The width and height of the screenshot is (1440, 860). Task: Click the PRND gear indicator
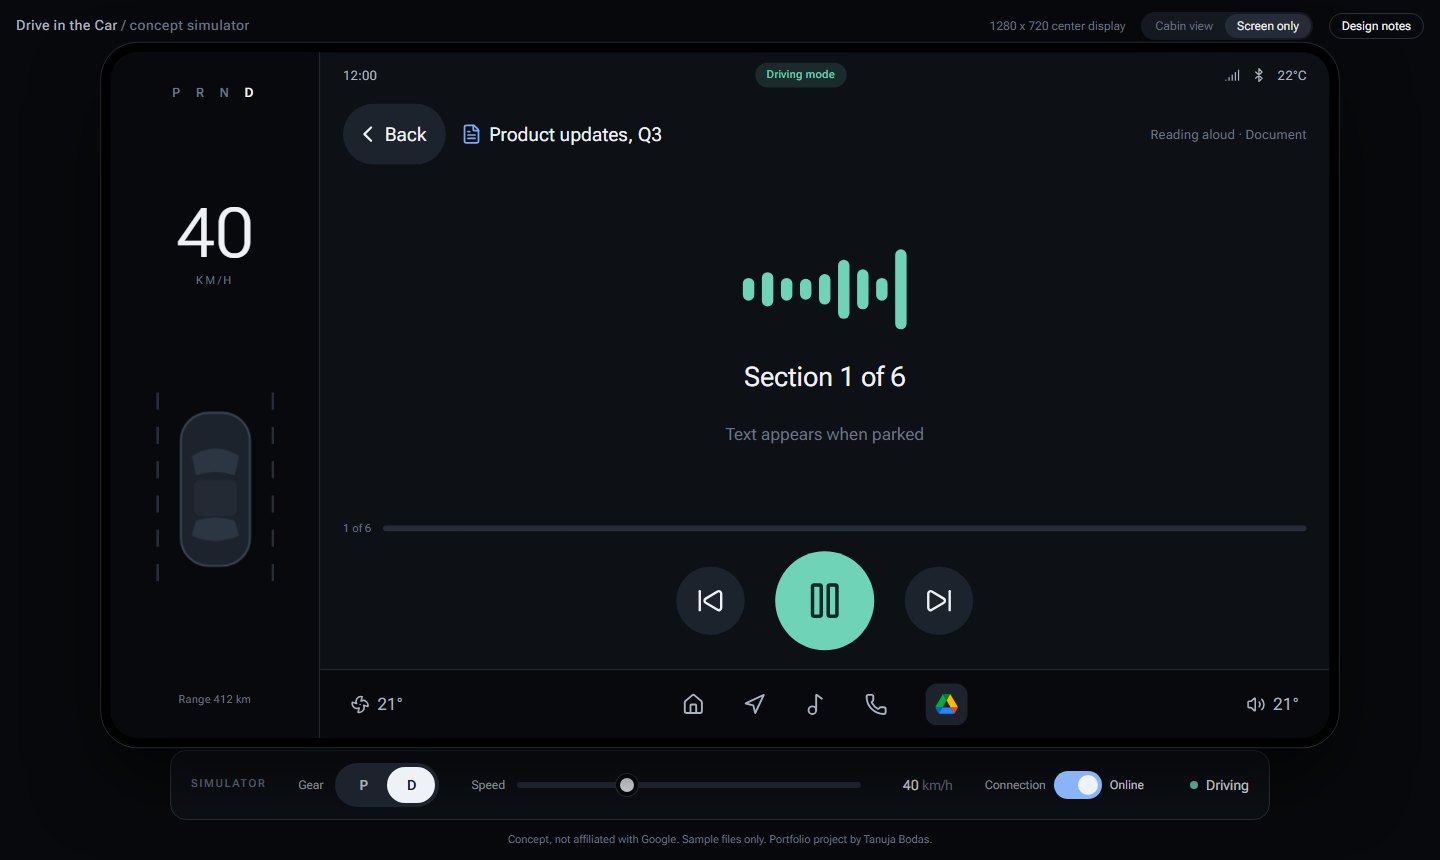[213, 92]
